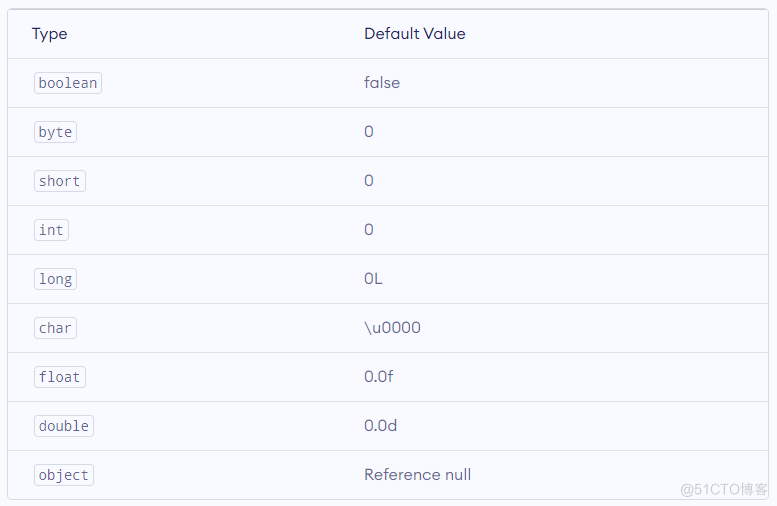The height and width of the screenshot is (506, 777).
Task: Select the \u0000 default value text
Action: 392,328
